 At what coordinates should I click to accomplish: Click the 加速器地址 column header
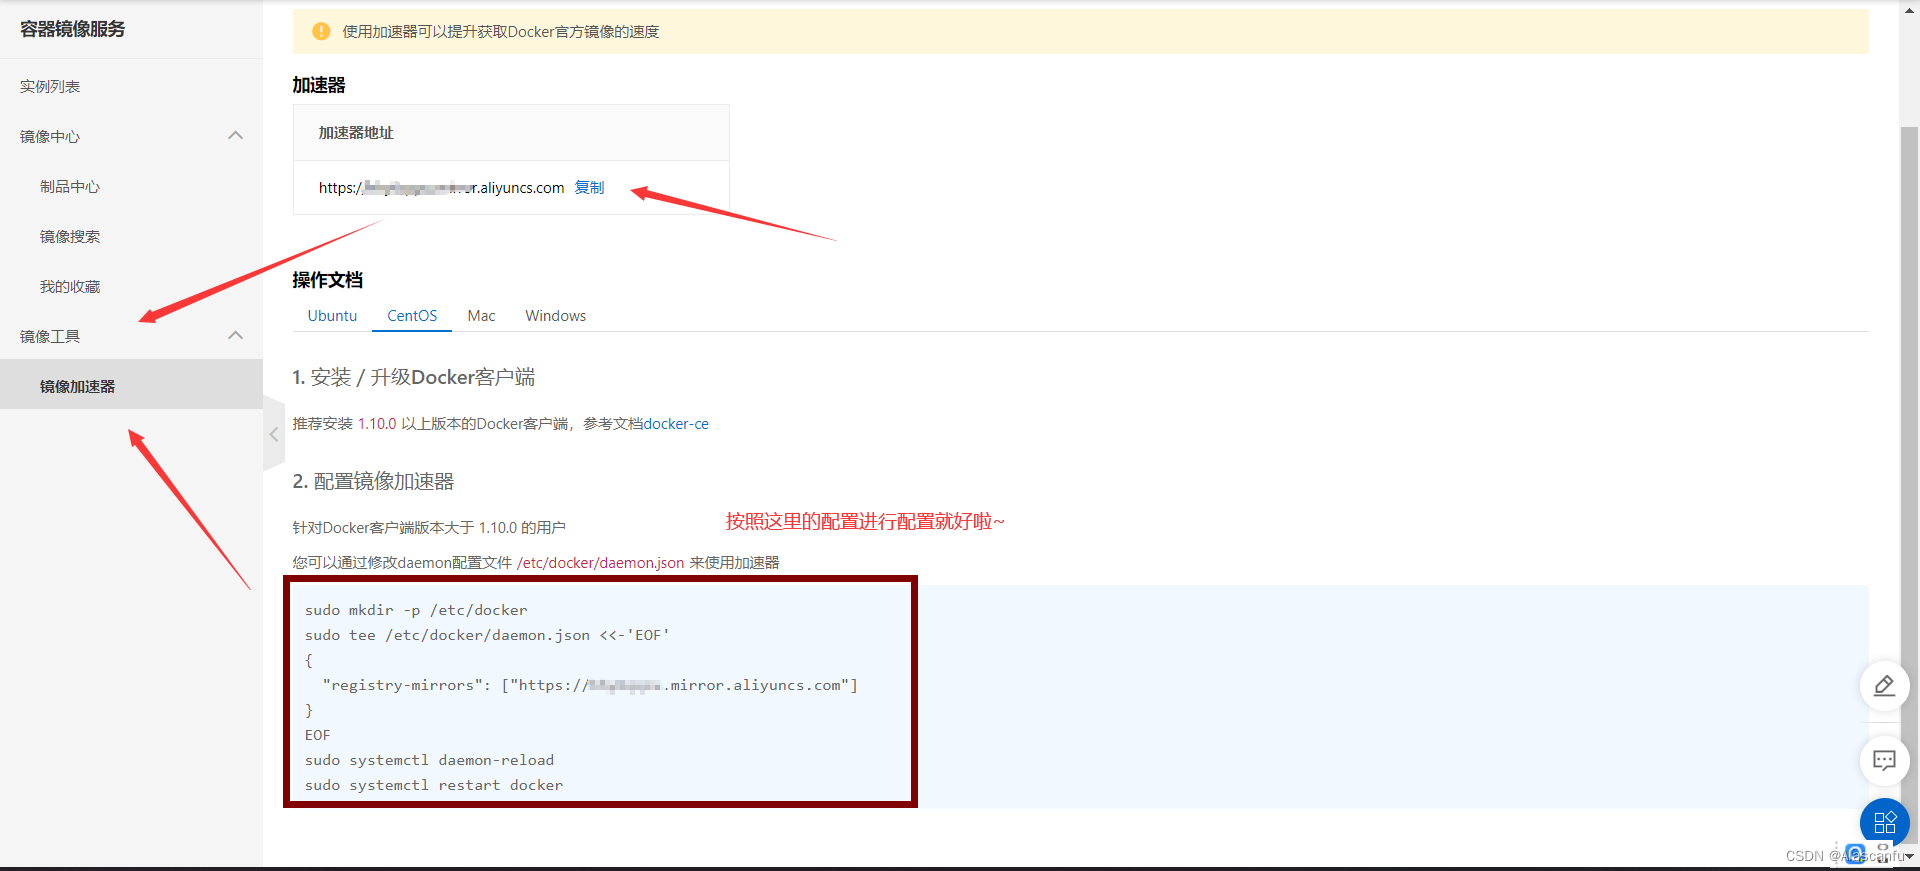point(356,133)
